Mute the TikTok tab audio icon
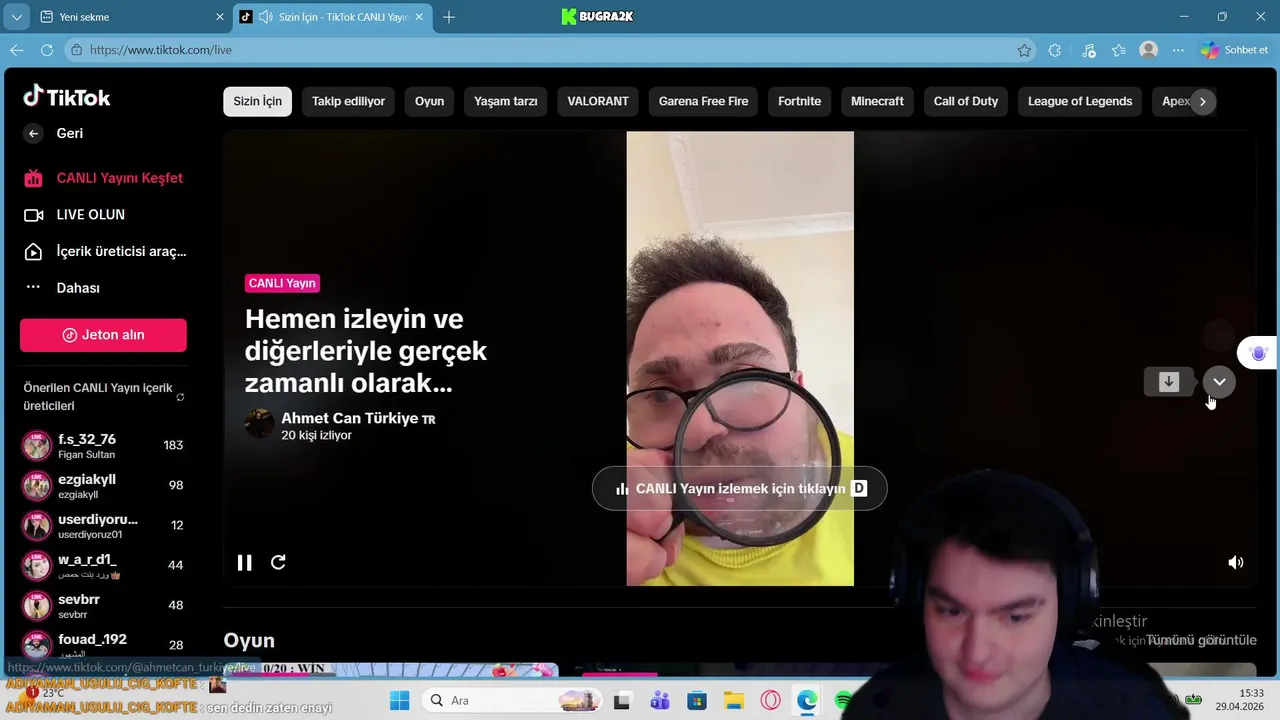The height and width of the screenshot is (720, 1280). (x=265, y=17)
